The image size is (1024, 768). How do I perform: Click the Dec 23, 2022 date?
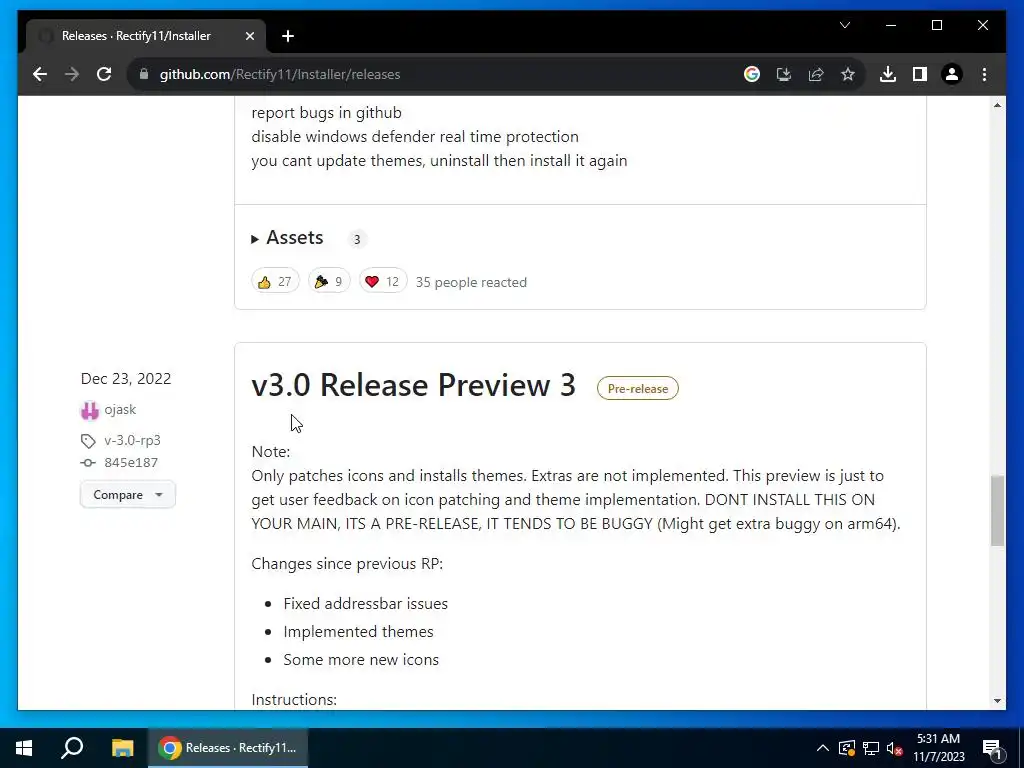click(126, 379)
